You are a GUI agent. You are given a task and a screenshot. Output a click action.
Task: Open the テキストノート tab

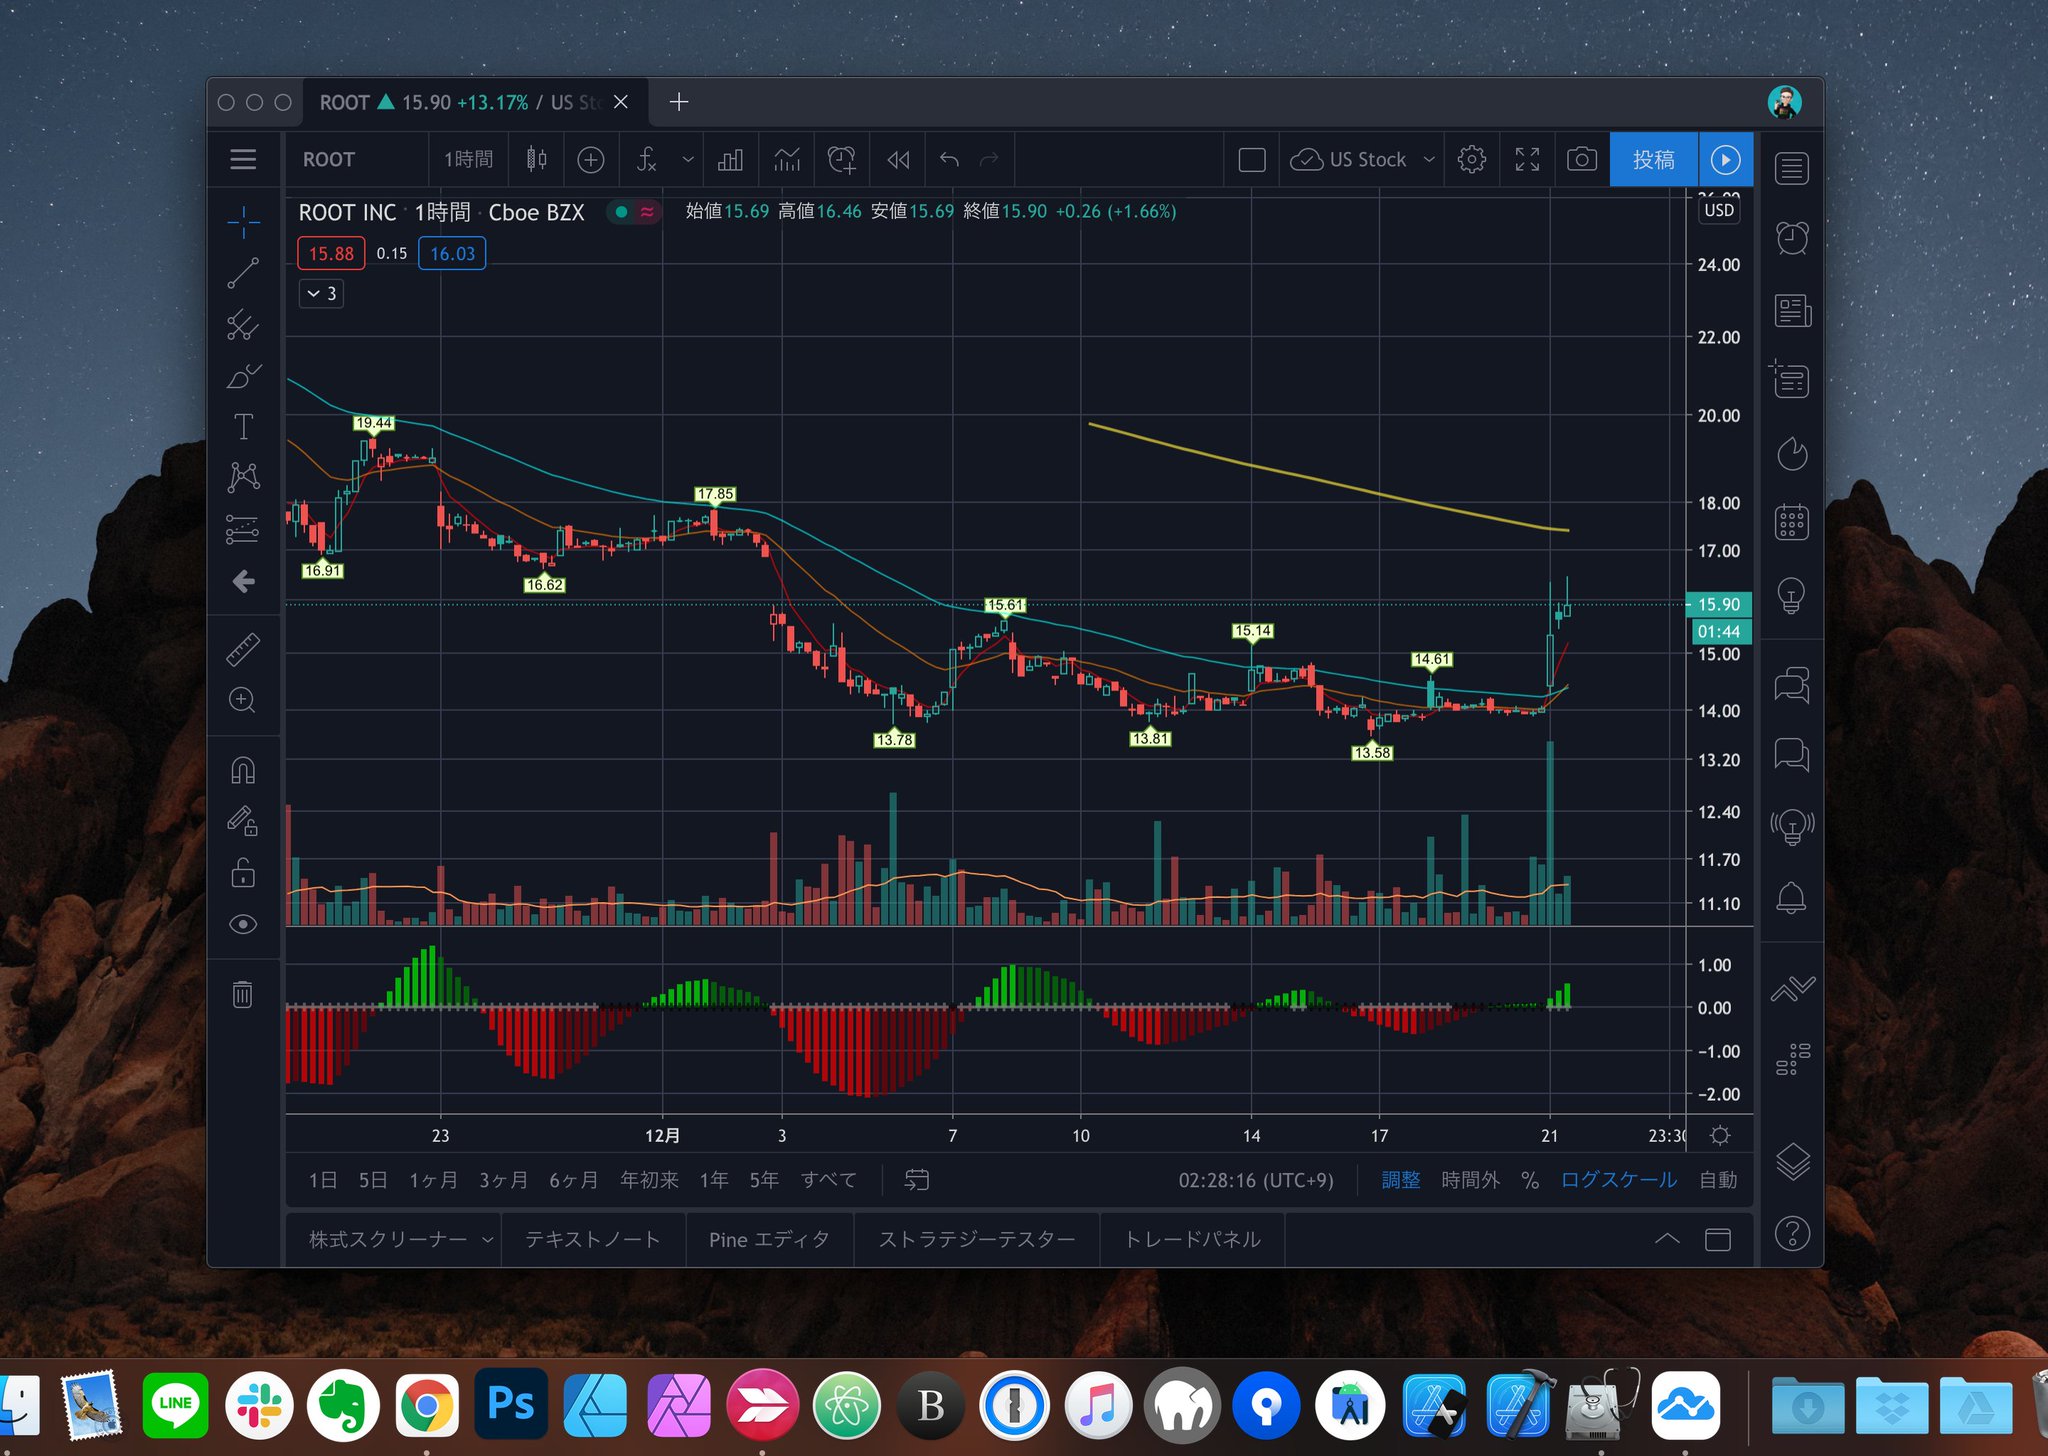tap(593, 1240)
